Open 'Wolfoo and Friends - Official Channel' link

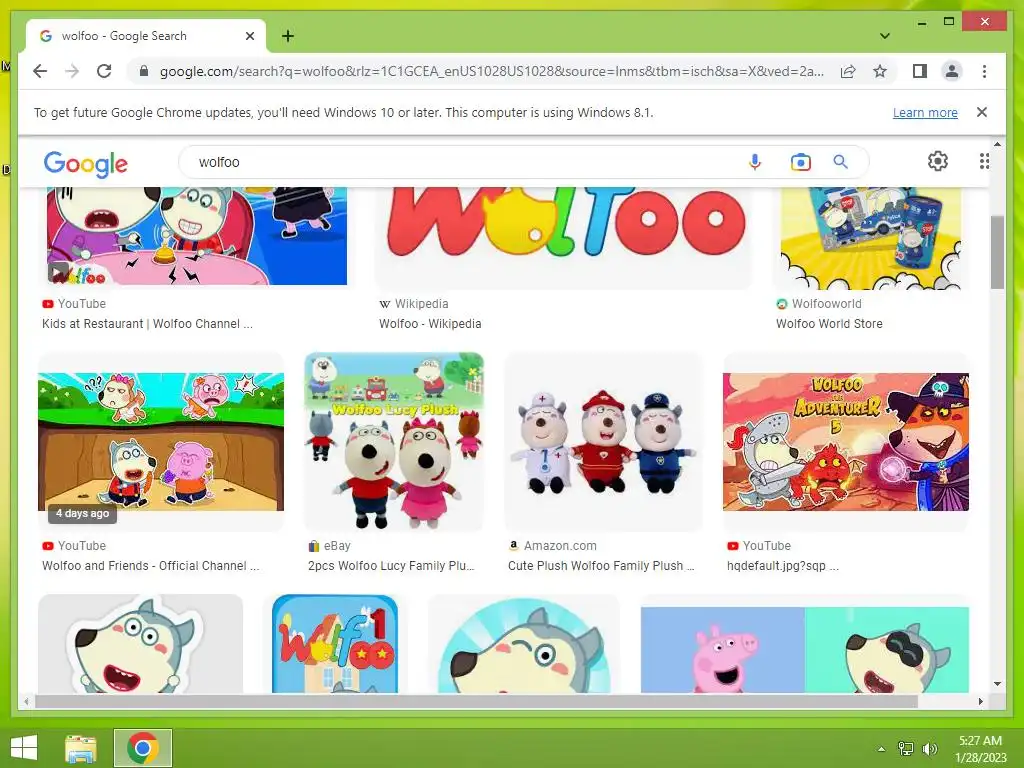pyautogui.click(x=150, y=566)
